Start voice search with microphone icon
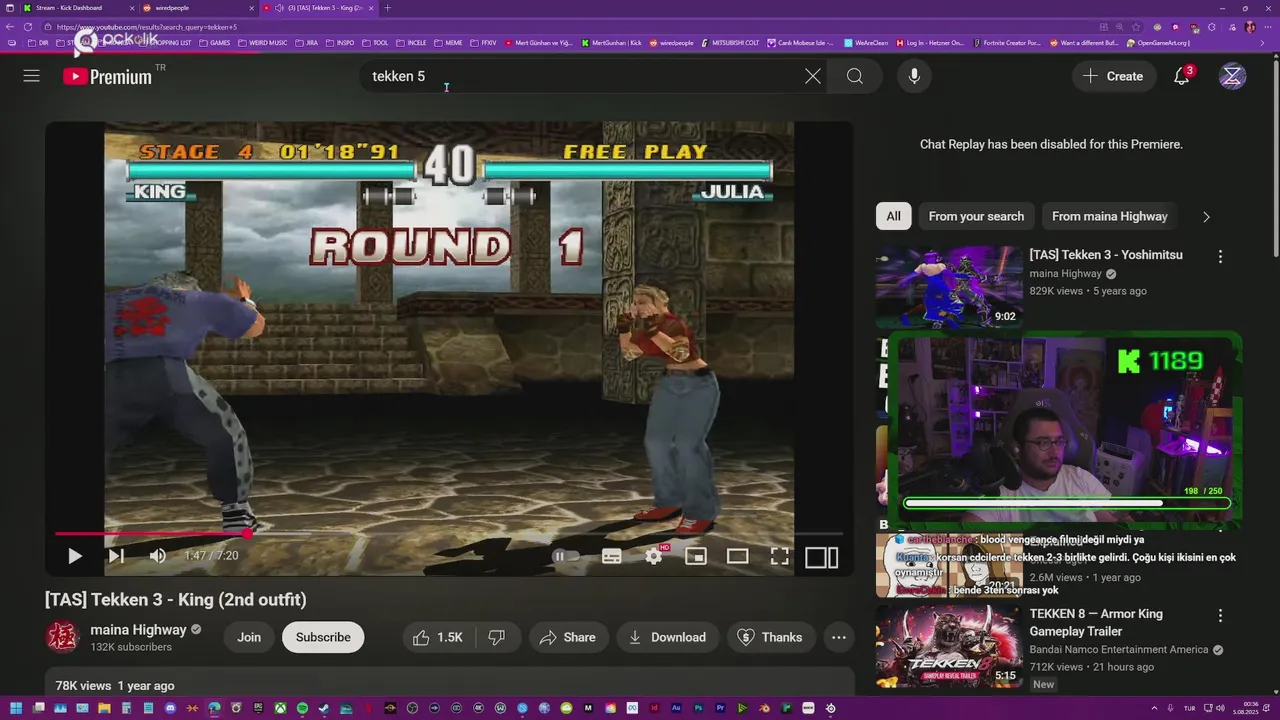Viewport: 1280px width, 720px height. click(x=914, y=76)
